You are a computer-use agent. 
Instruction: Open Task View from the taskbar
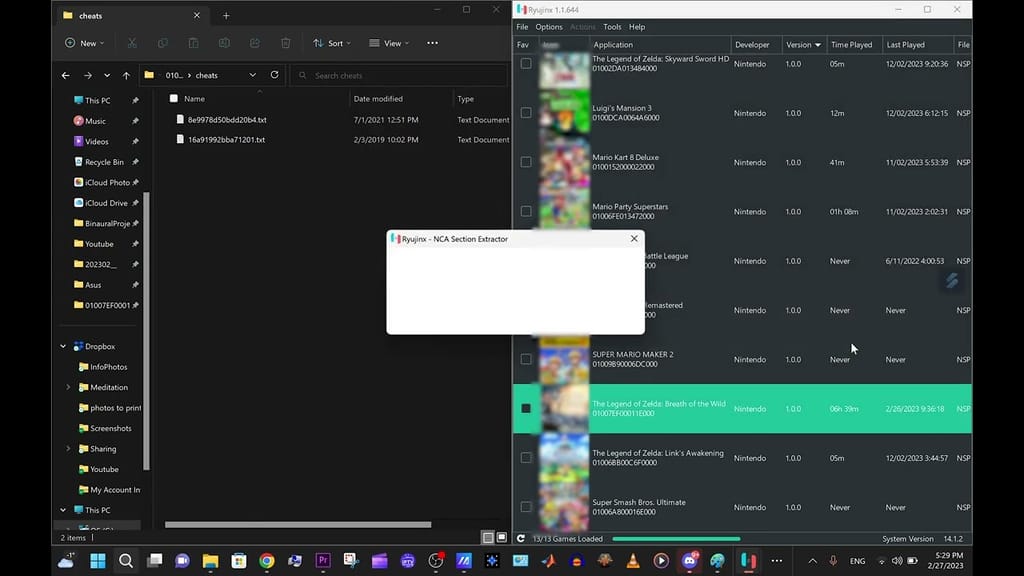(x=155, y=561)
